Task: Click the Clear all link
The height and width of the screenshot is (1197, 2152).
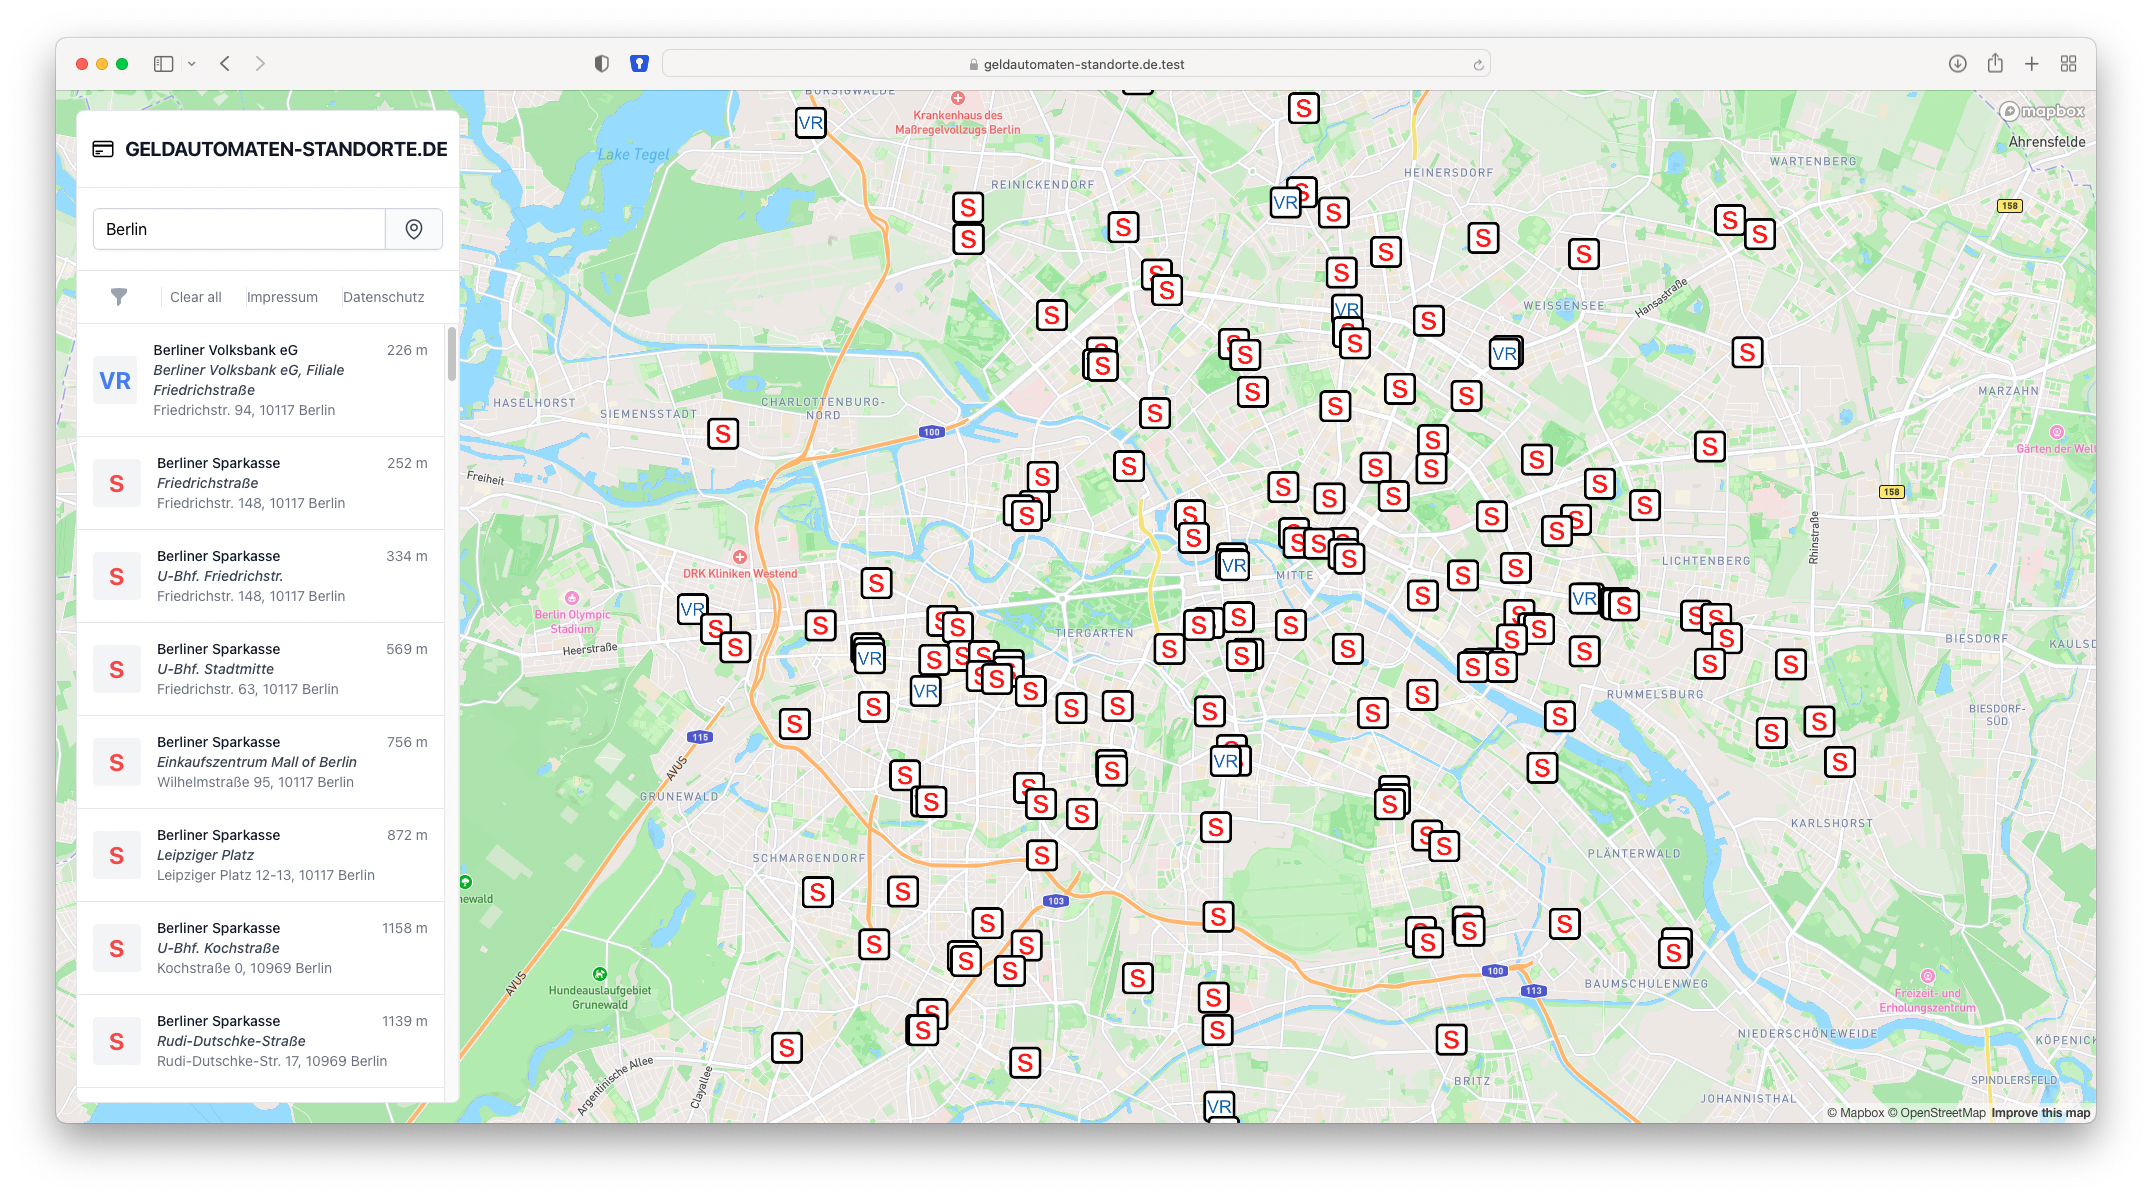Action: click(196, 297)
